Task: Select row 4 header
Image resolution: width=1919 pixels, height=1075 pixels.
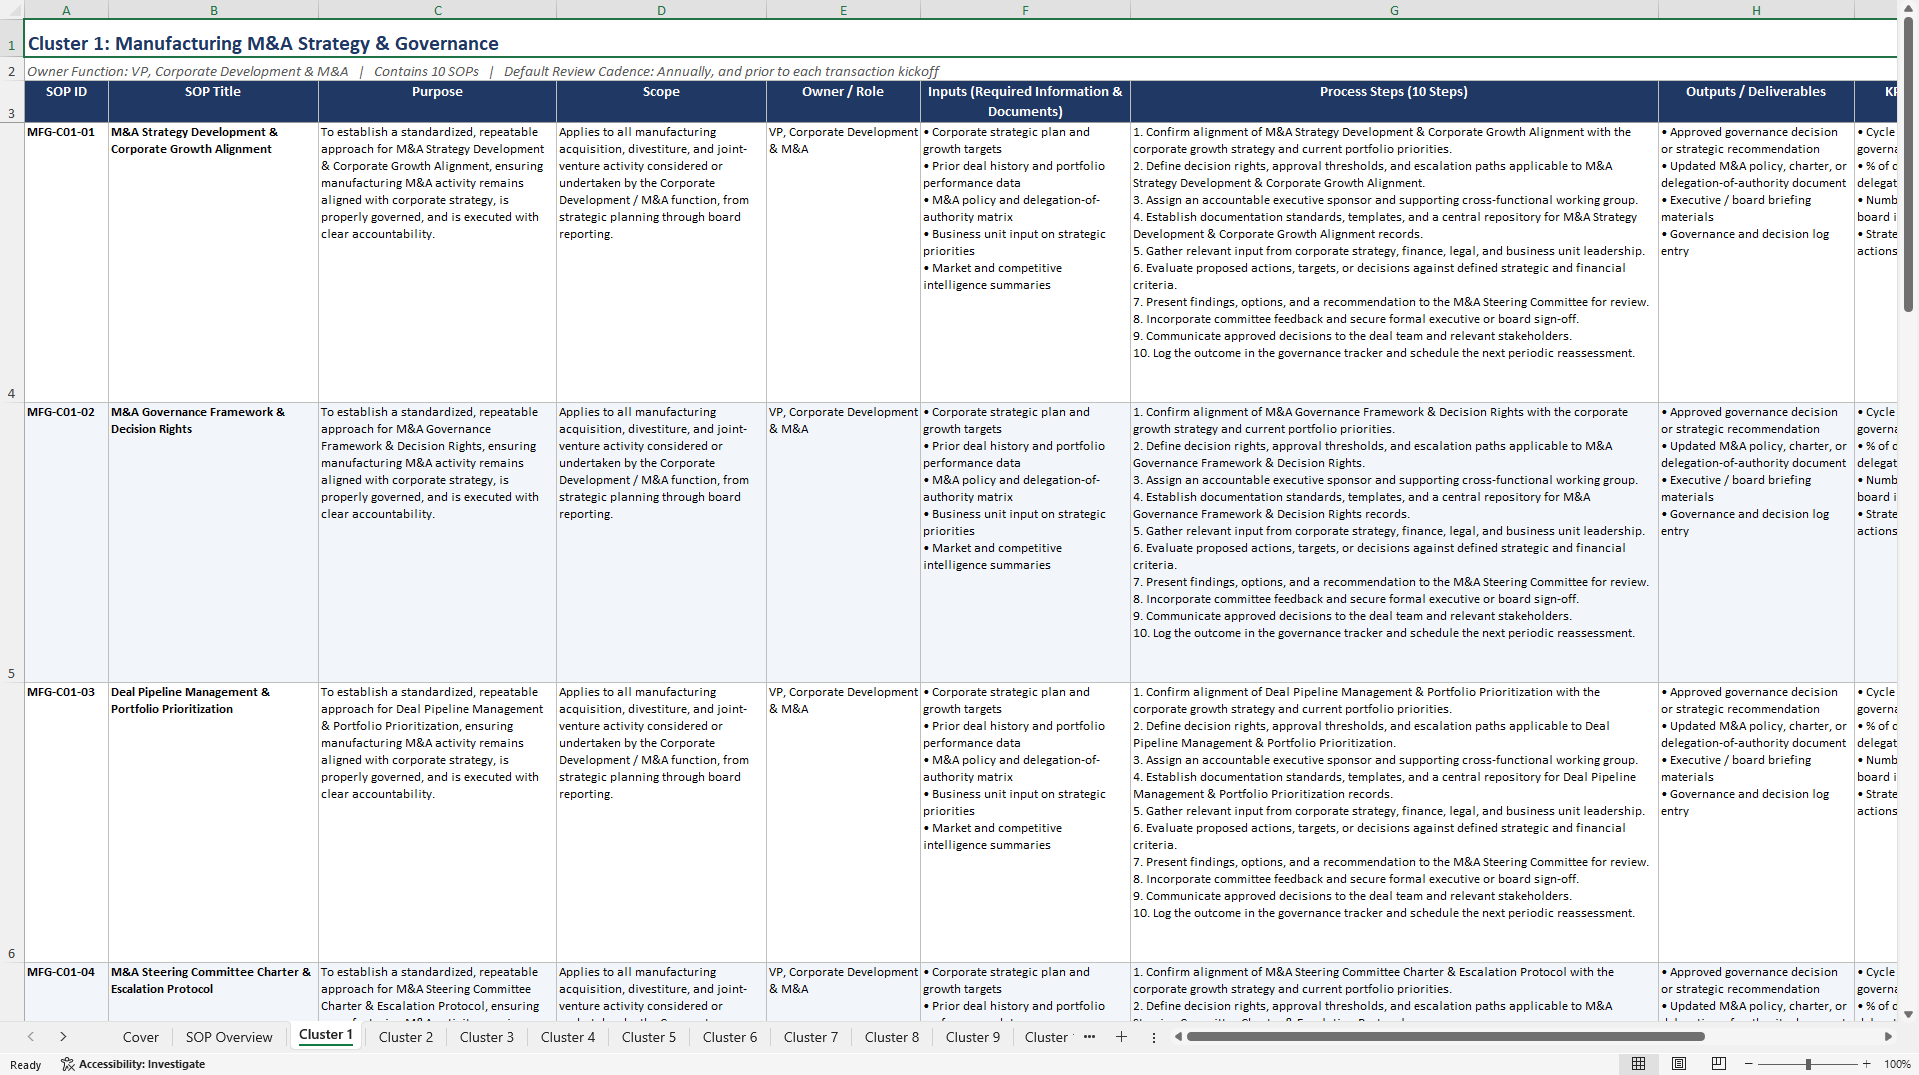Action: point(12,263)
